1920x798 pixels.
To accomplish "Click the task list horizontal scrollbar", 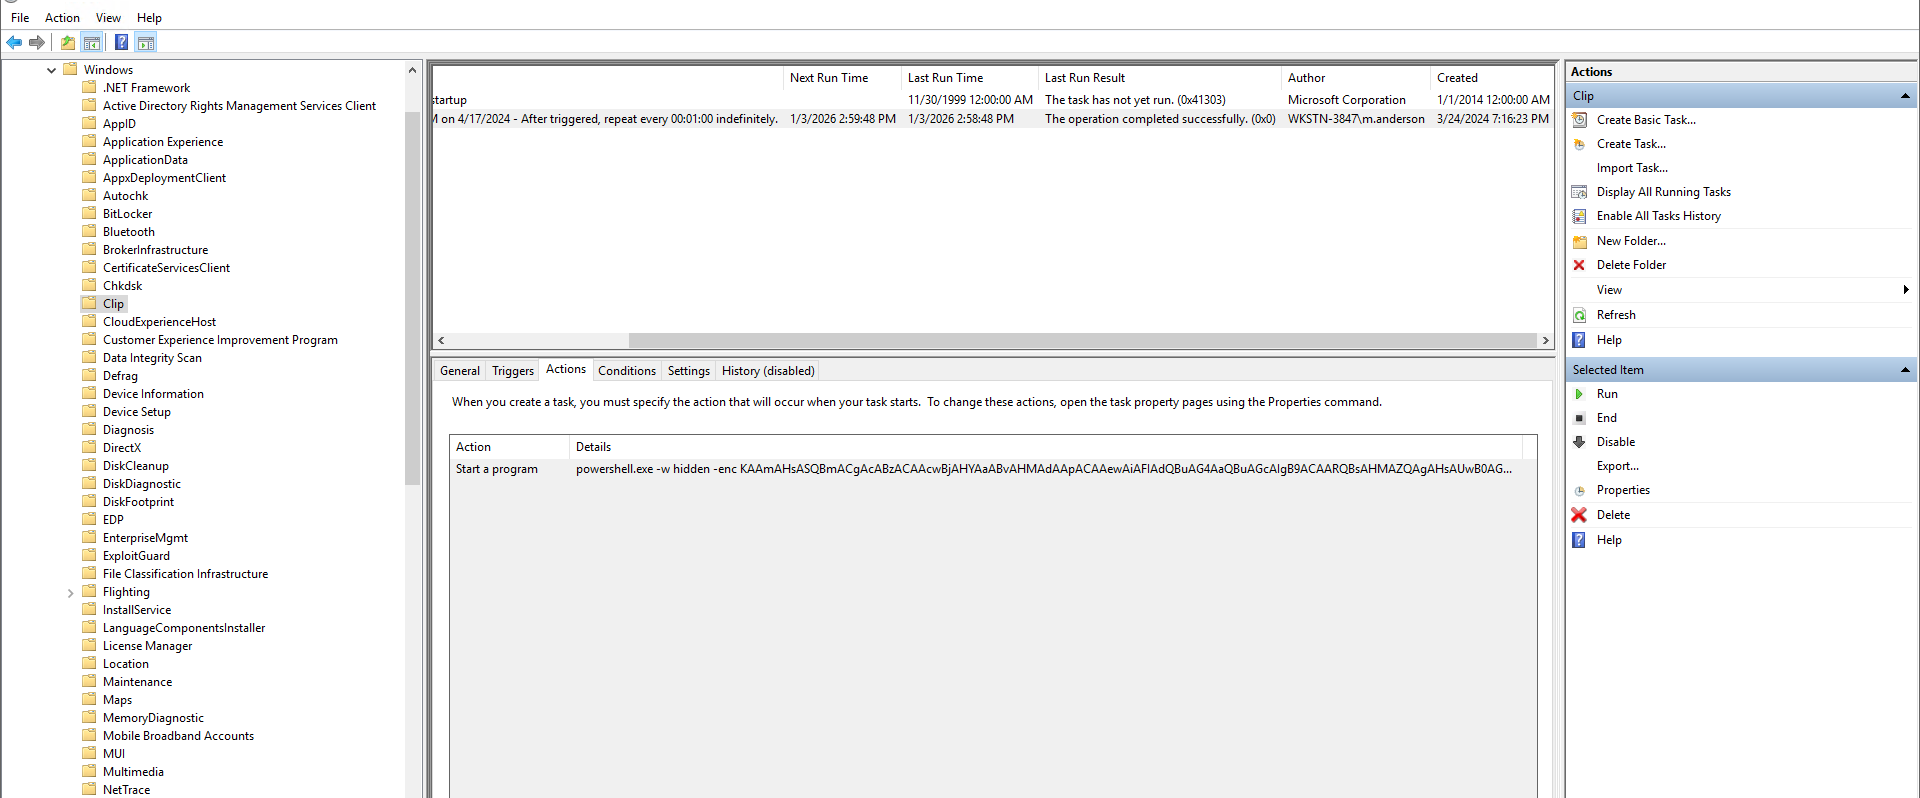I will [x=1080, y=341].
